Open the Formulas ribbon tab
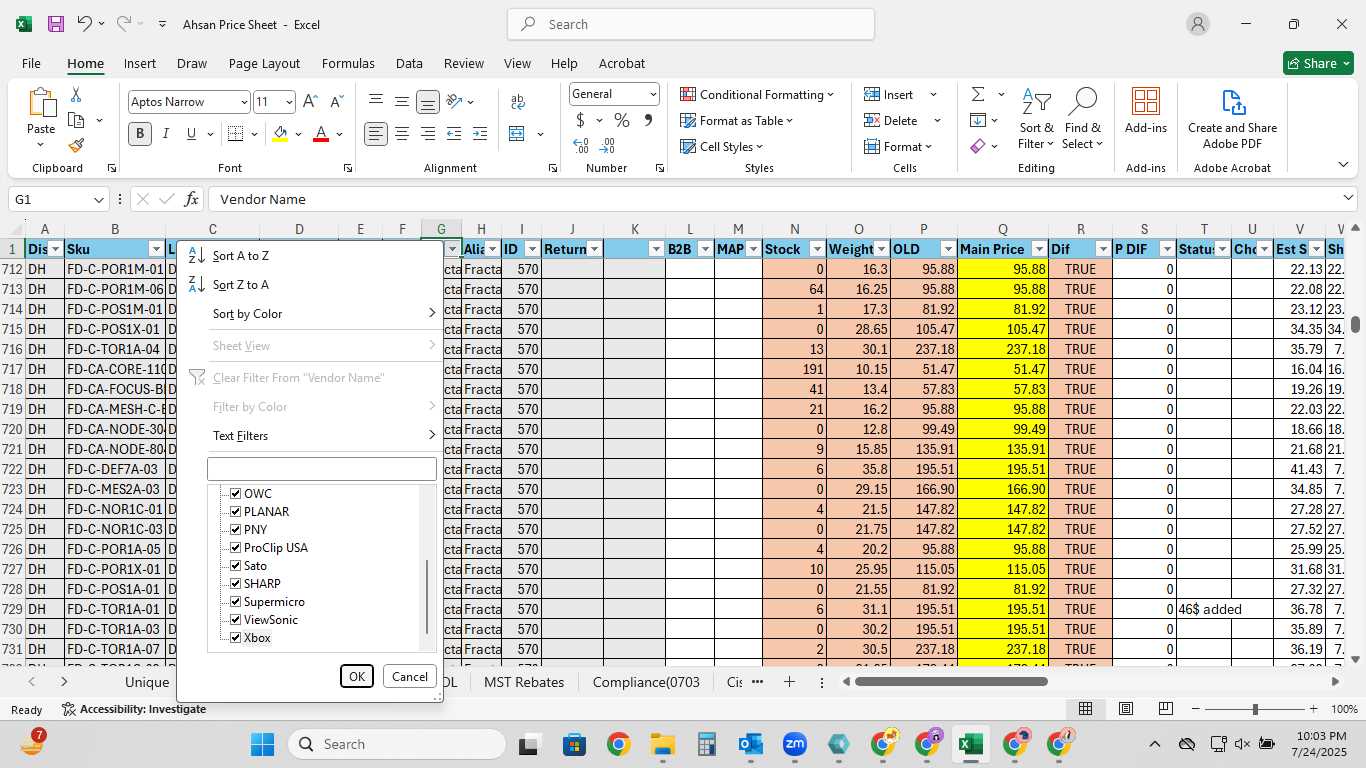Viewport: 1366px width, 768px height. click(348, 63)
